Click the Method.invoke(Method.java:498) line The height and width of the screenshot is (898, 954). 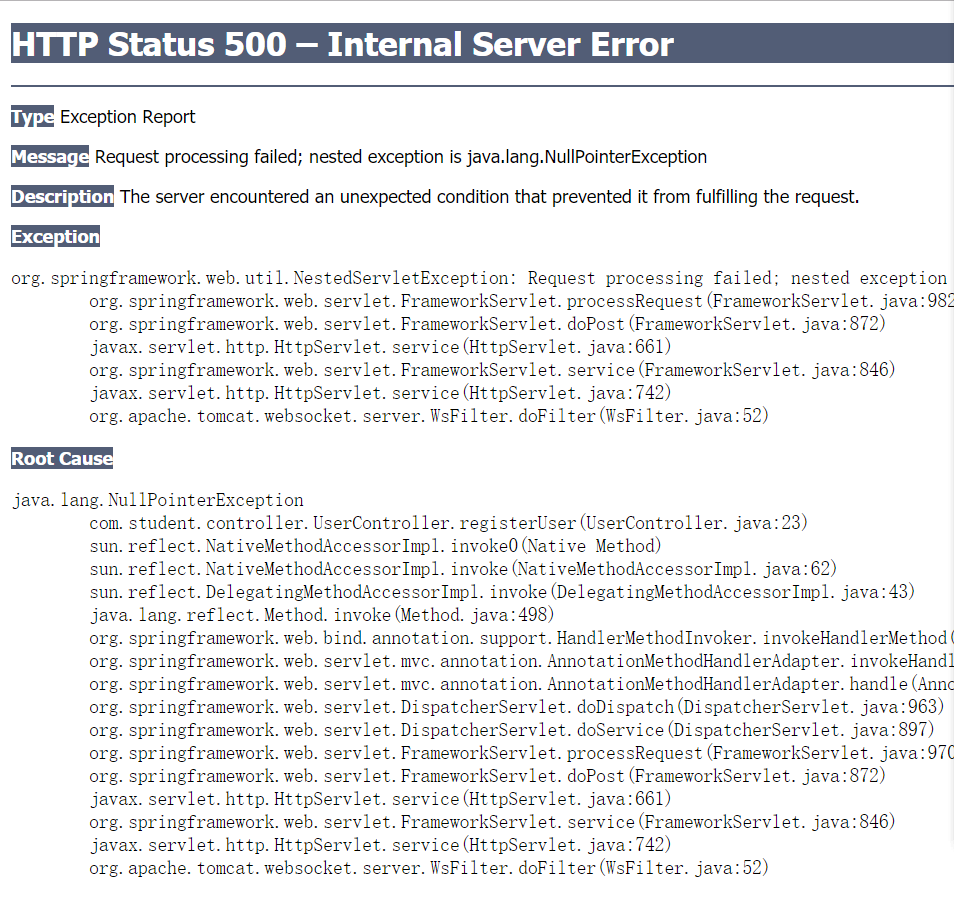click(322, 615)
